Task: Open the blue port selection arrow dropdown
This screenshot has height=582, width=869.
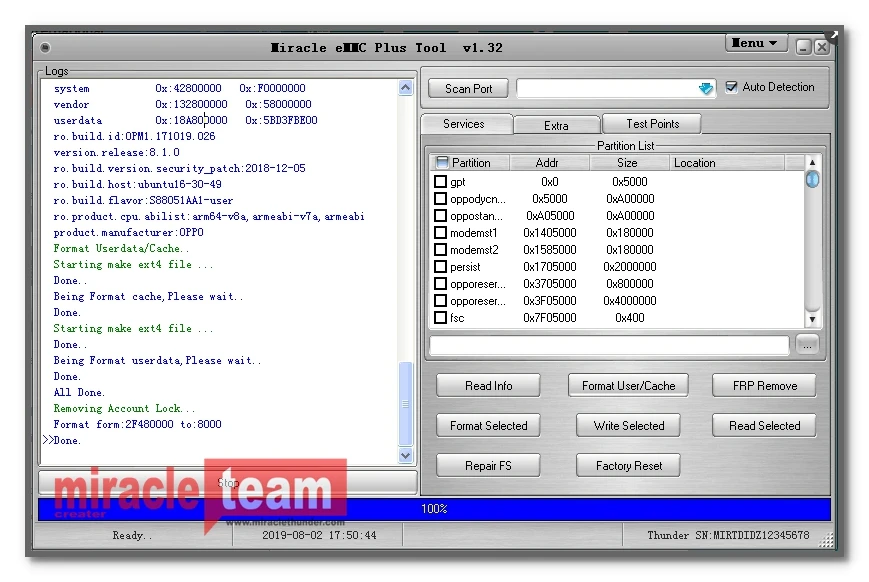Action: coord(705,88)
